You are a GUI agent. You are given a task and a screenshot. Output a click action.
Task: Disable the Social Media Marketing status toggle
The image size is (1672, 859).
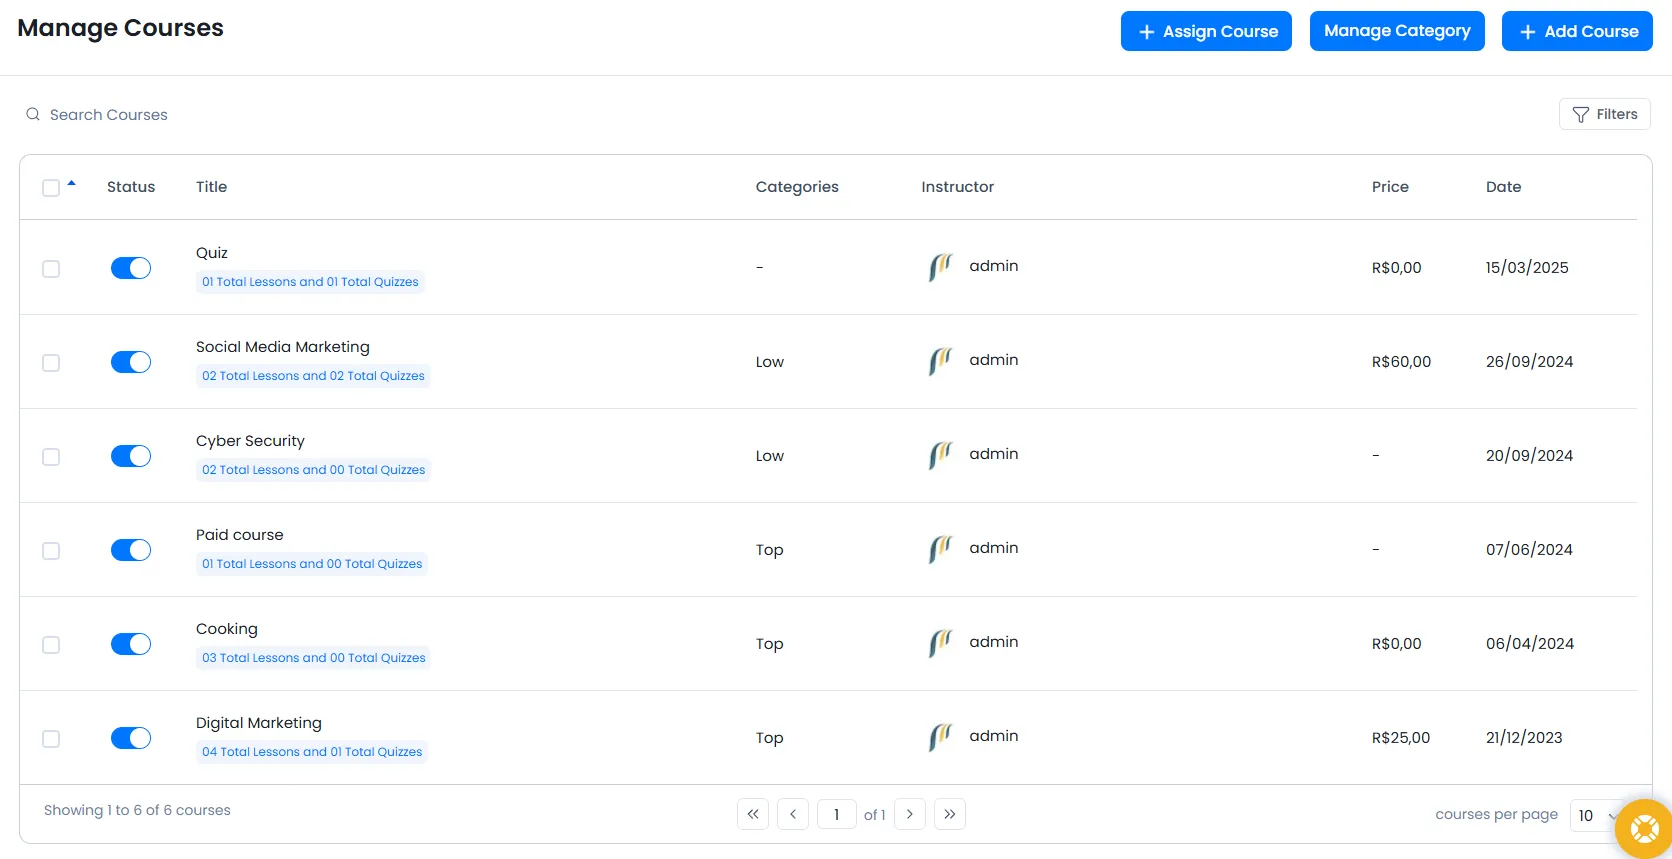pyautogui.click(x=131, y=362)
